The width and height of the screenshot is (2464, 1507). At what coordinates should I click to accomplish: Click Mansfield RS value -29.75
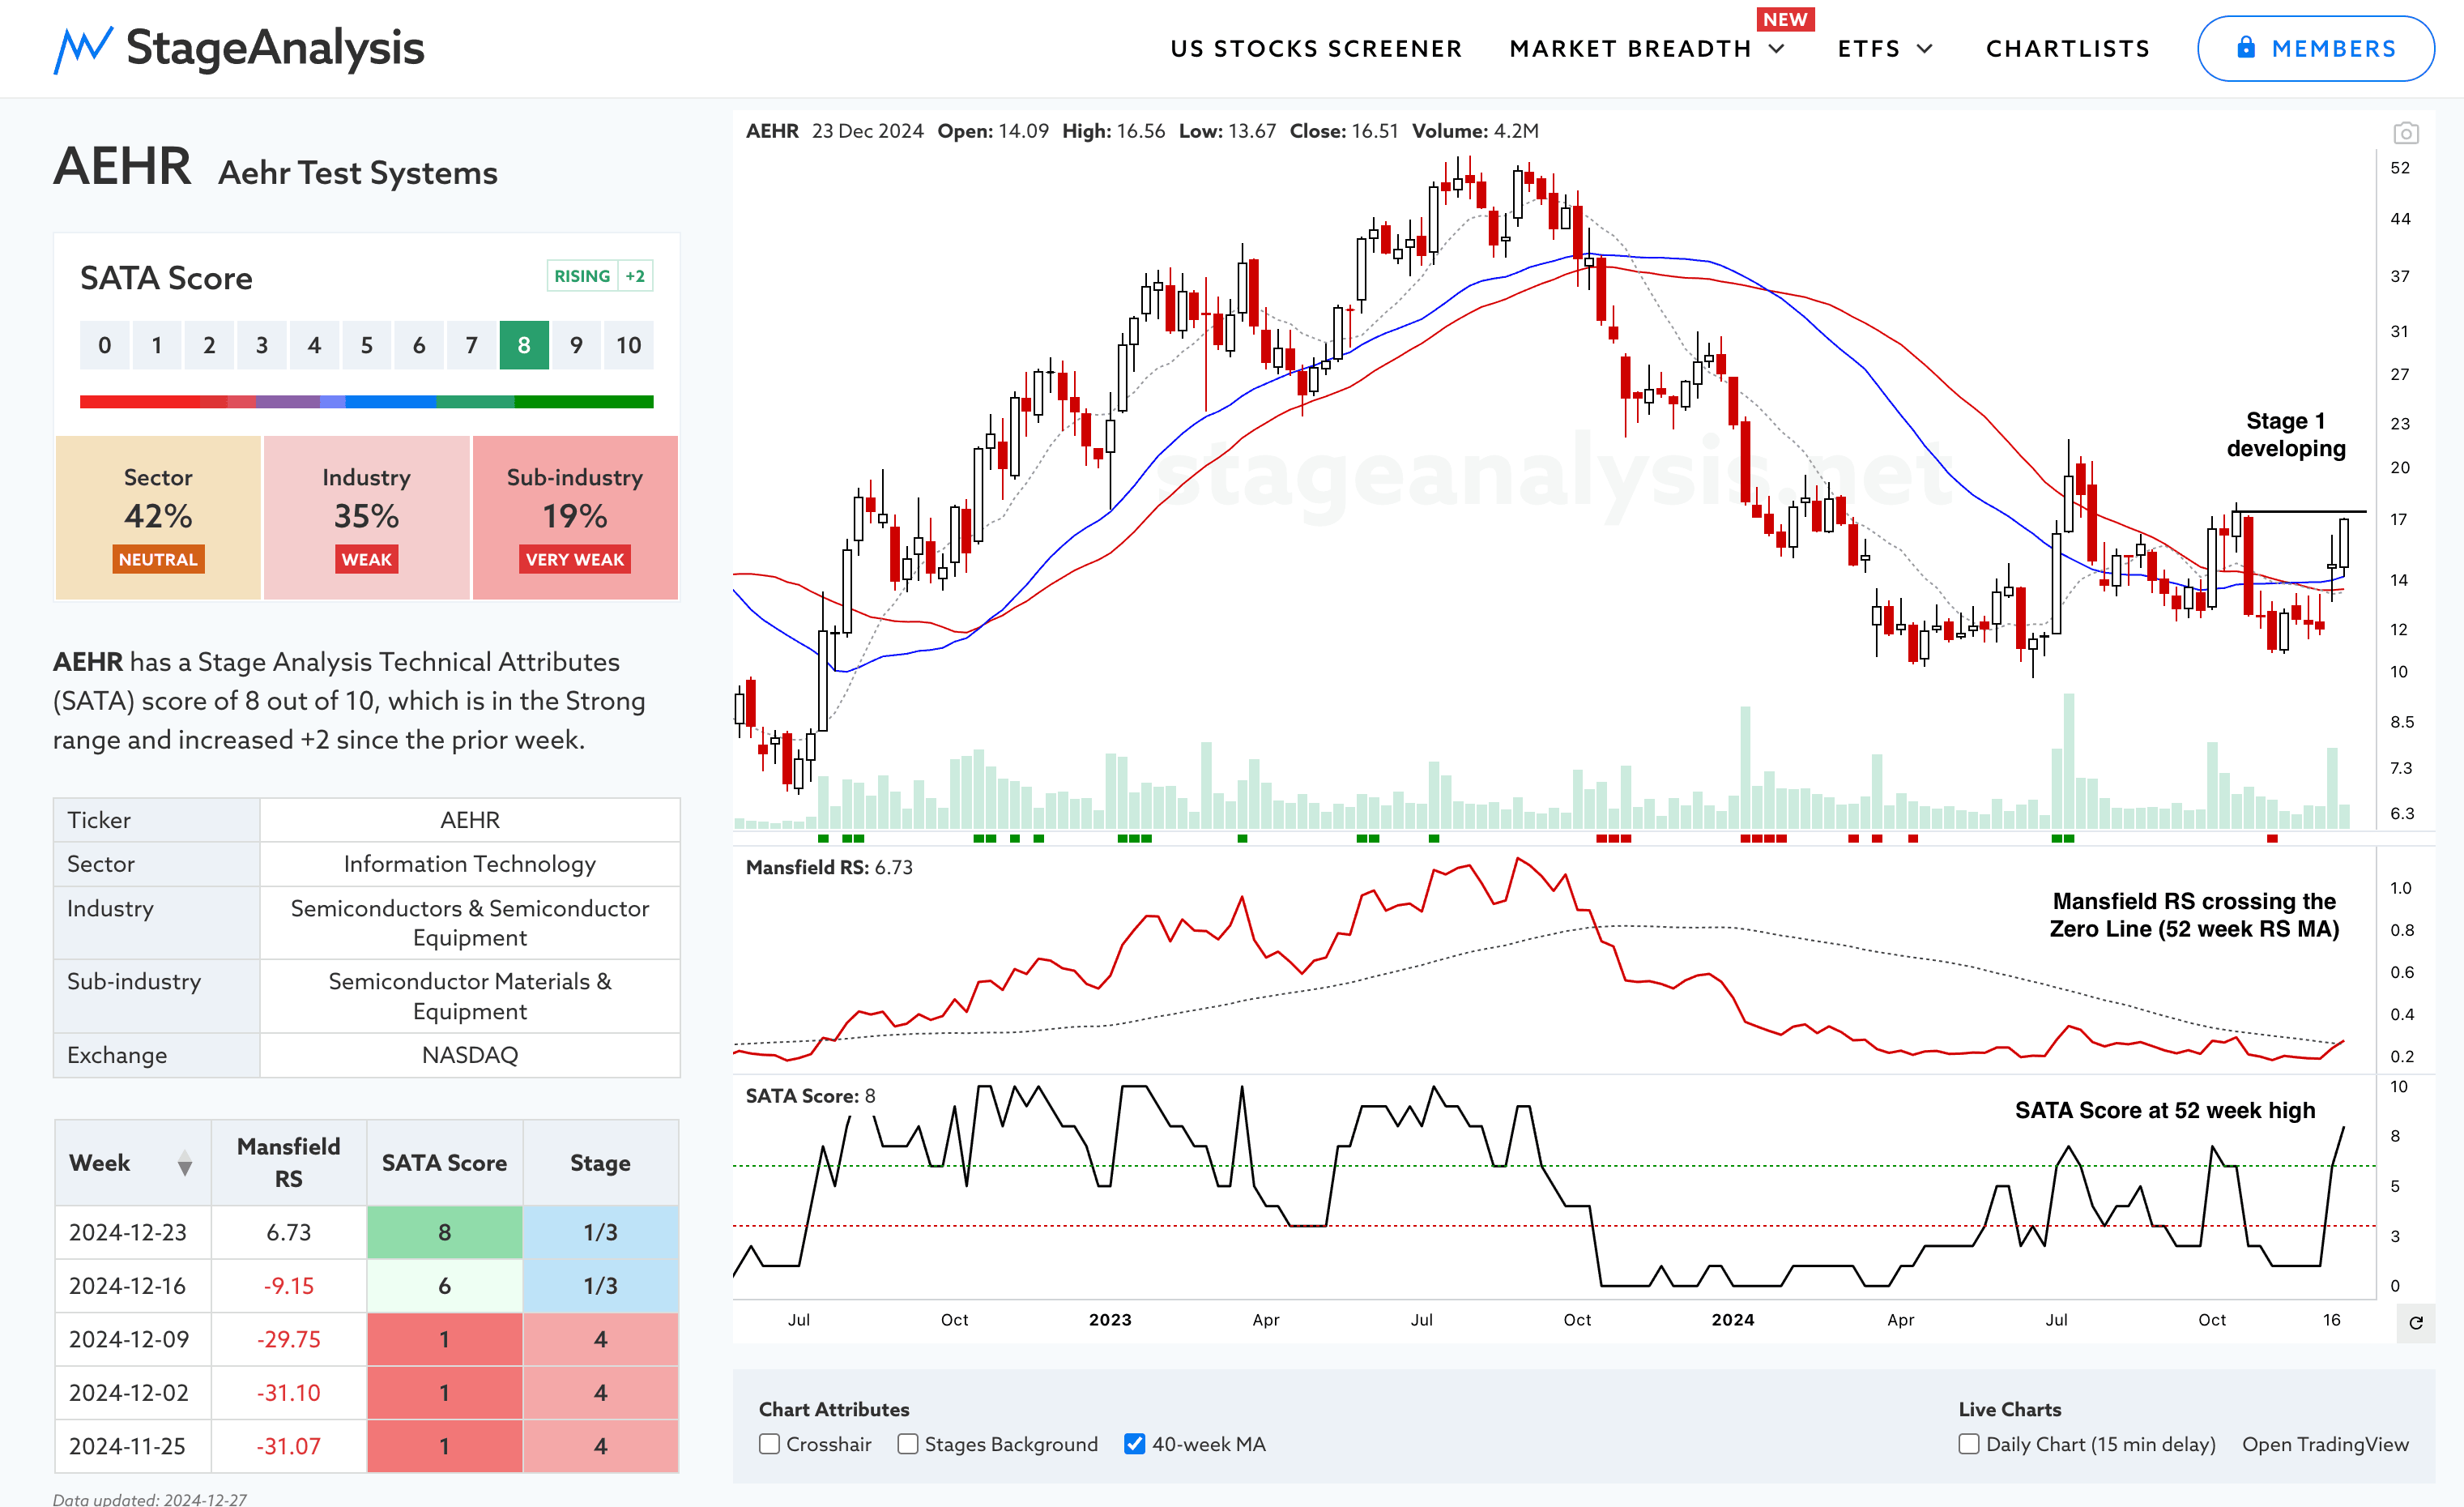tap(288, 1339)
